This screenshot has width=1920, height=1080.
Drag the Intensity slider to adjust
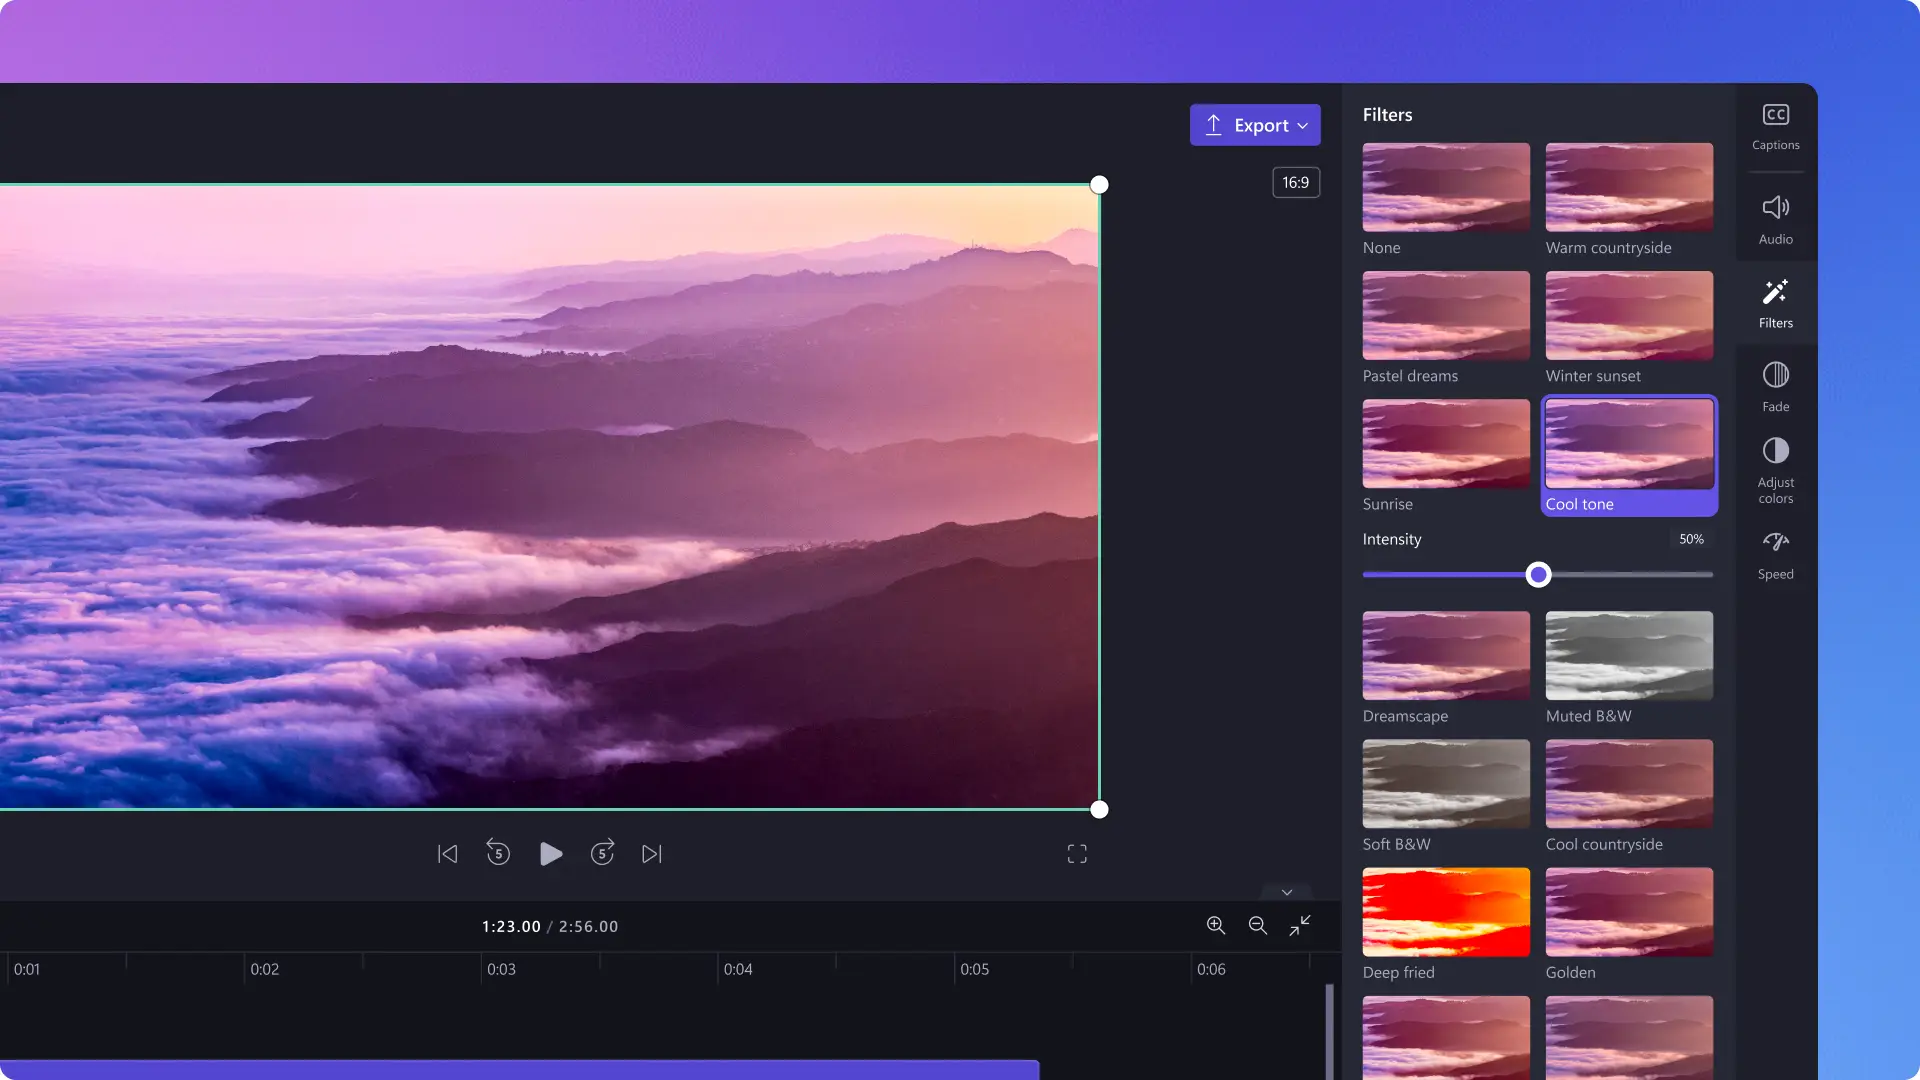1538,574
